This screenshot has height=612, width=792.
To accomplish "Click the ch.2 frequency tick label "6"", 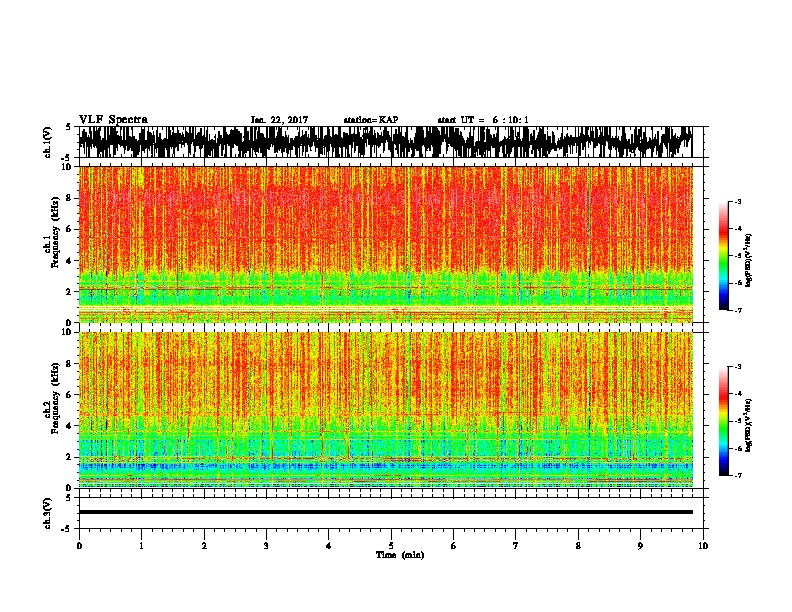I will tap(69, 395).
